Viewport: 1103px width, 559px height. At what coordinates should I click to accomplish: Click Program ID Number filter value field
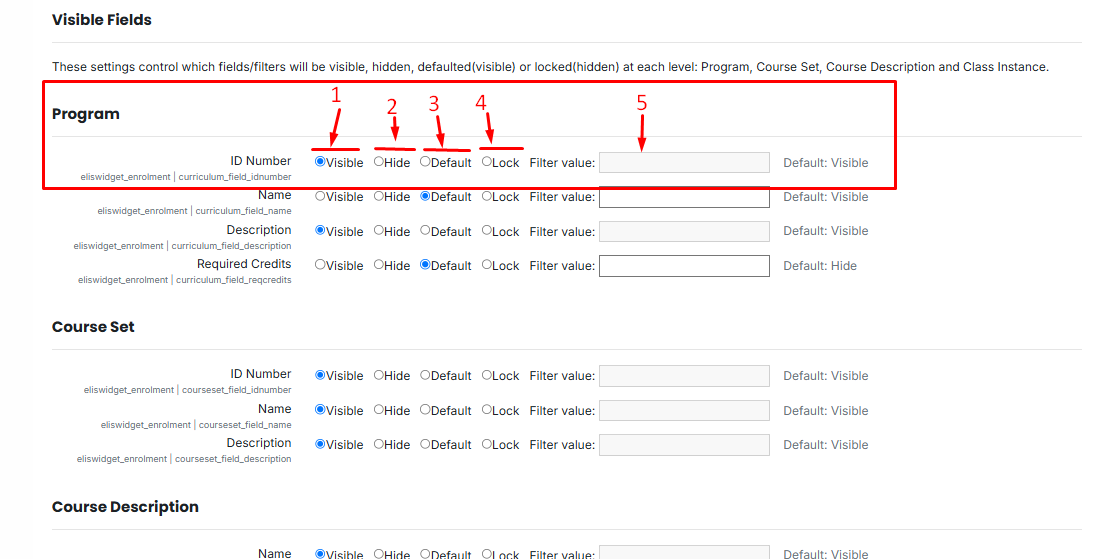tap(684, 162)
